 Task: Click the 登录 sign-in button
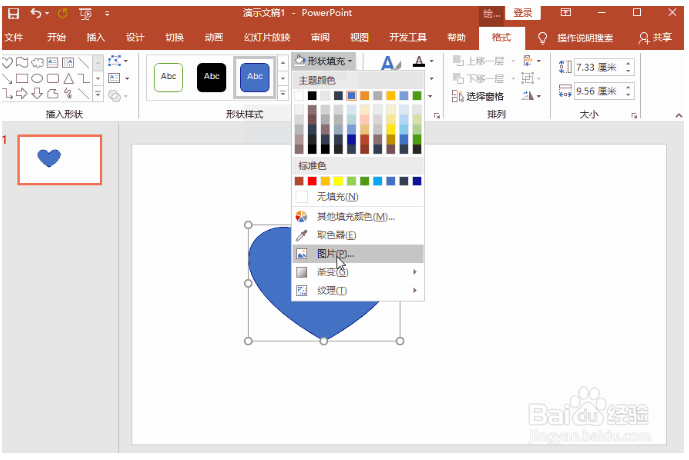tap(522, 13)
